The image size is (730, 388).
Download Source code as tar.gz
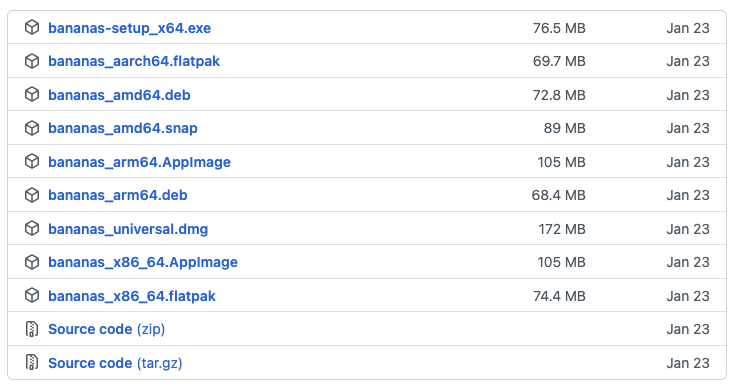(115, 363)
